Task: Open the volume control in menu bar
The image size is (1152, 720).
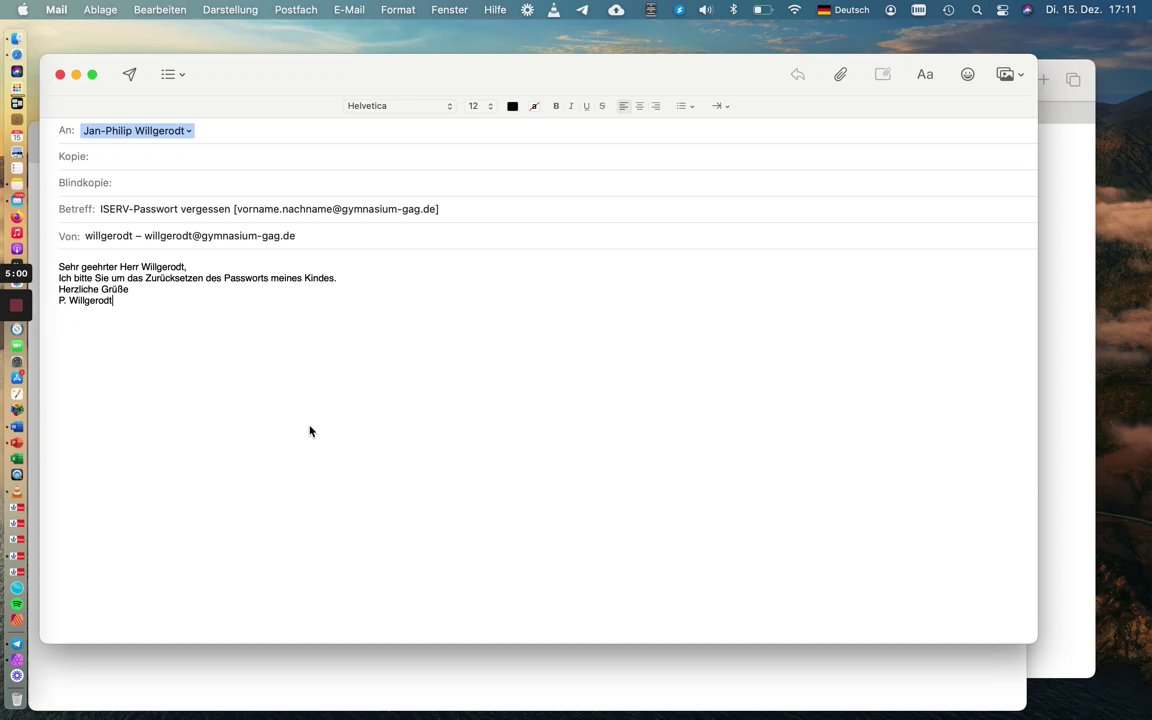Action: click(x=705, y=10)
